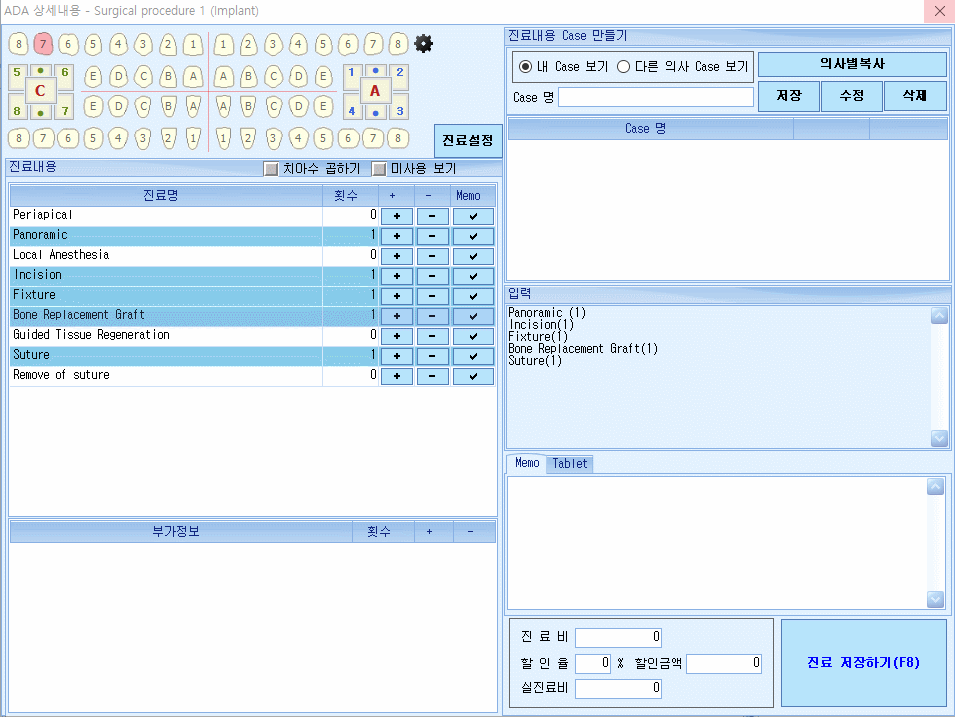This screenshot has height=717, width=955.
Task: Toggle 치아수 곱하기 checkbox
Action: 271,169
